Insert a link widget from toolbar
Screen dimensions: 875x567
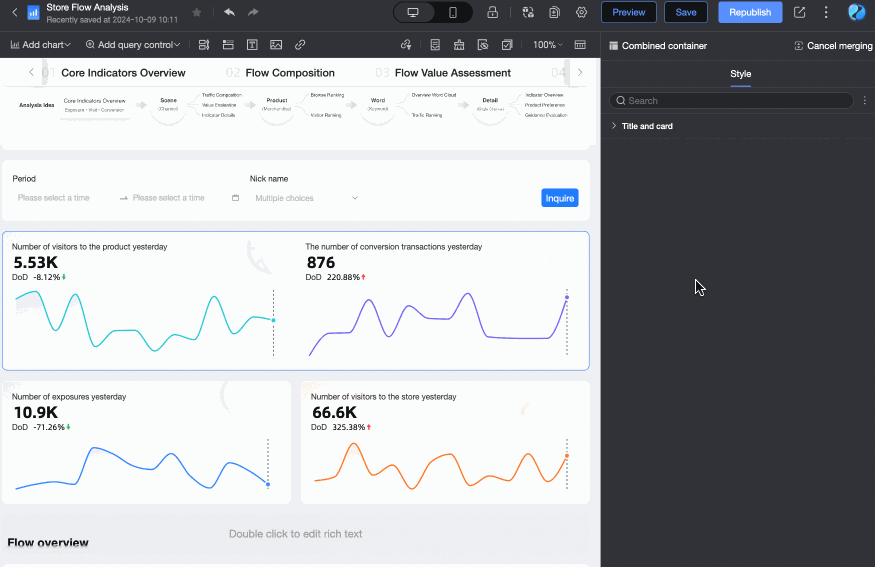click(x=300, y=45)
